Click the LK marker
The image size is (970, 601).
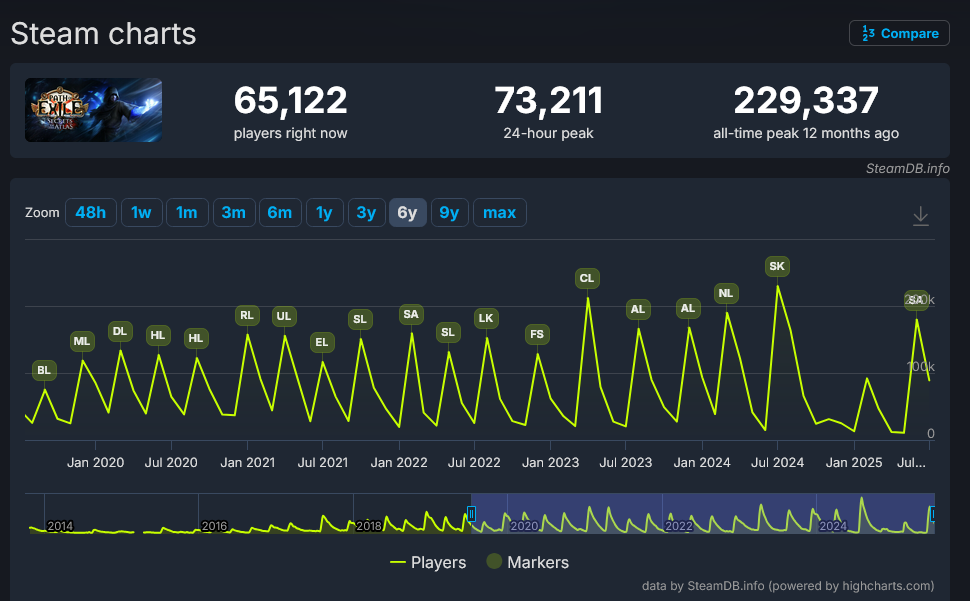486,318
